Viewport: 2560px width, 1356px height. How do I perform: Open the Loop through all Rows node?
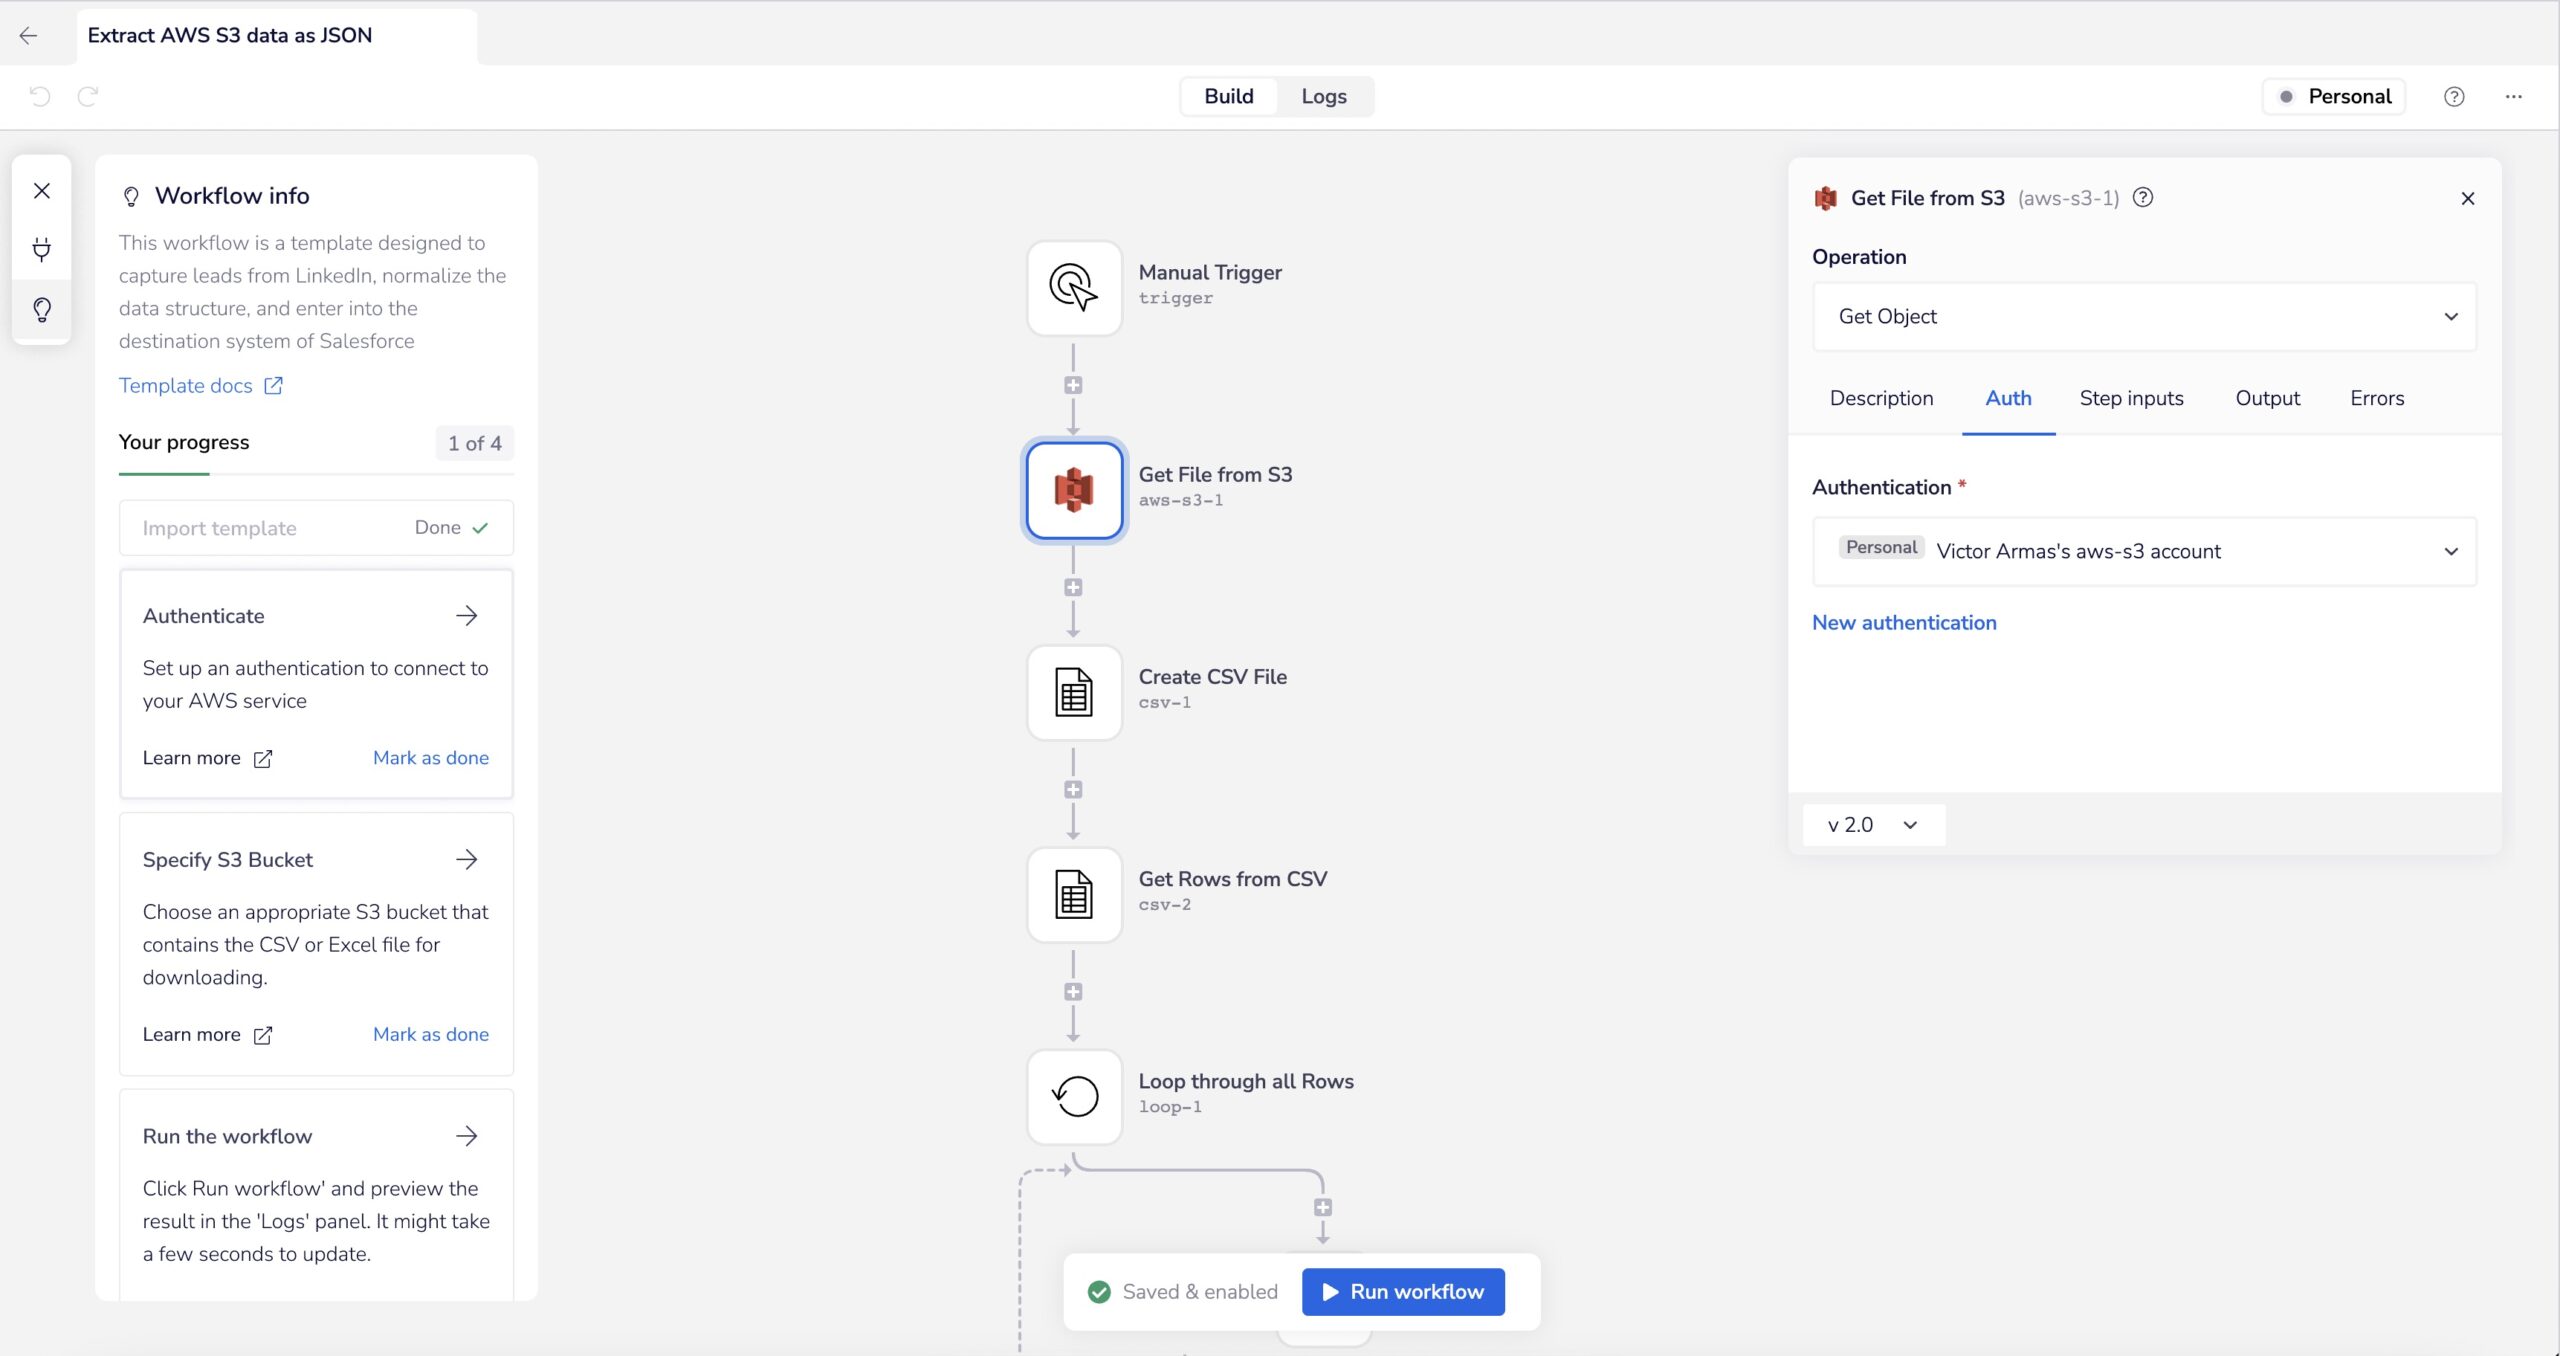tap(1074, 1096)
